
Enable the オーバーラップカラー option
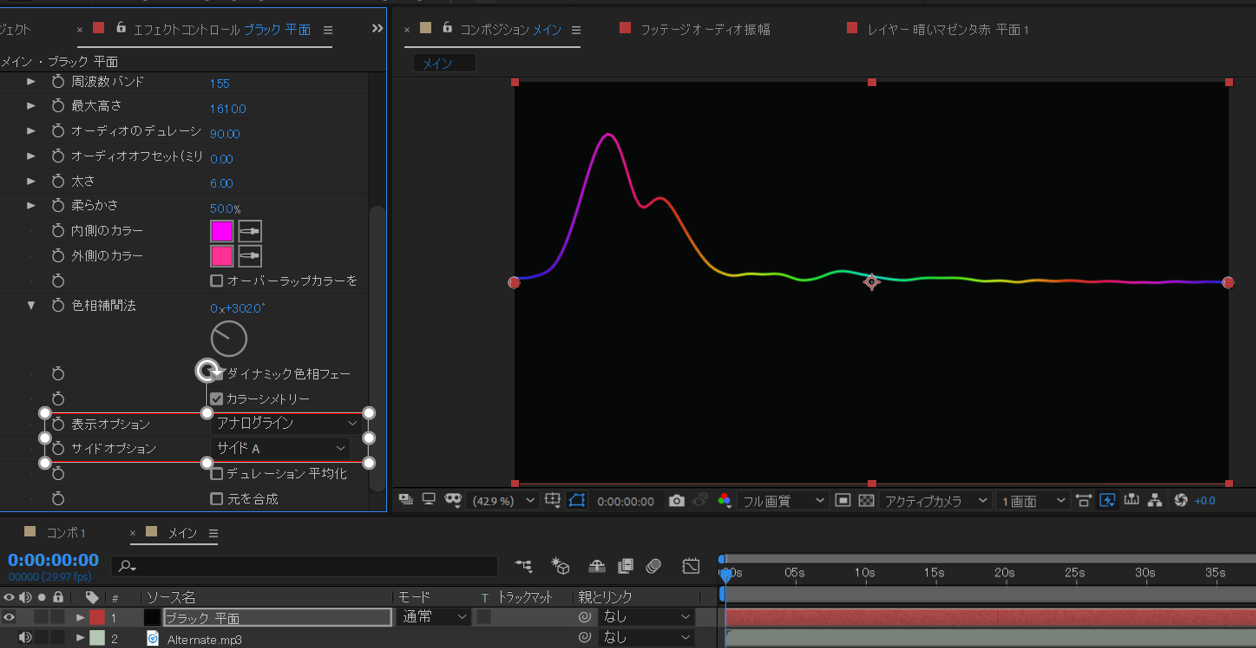click(x=216, y=280)
